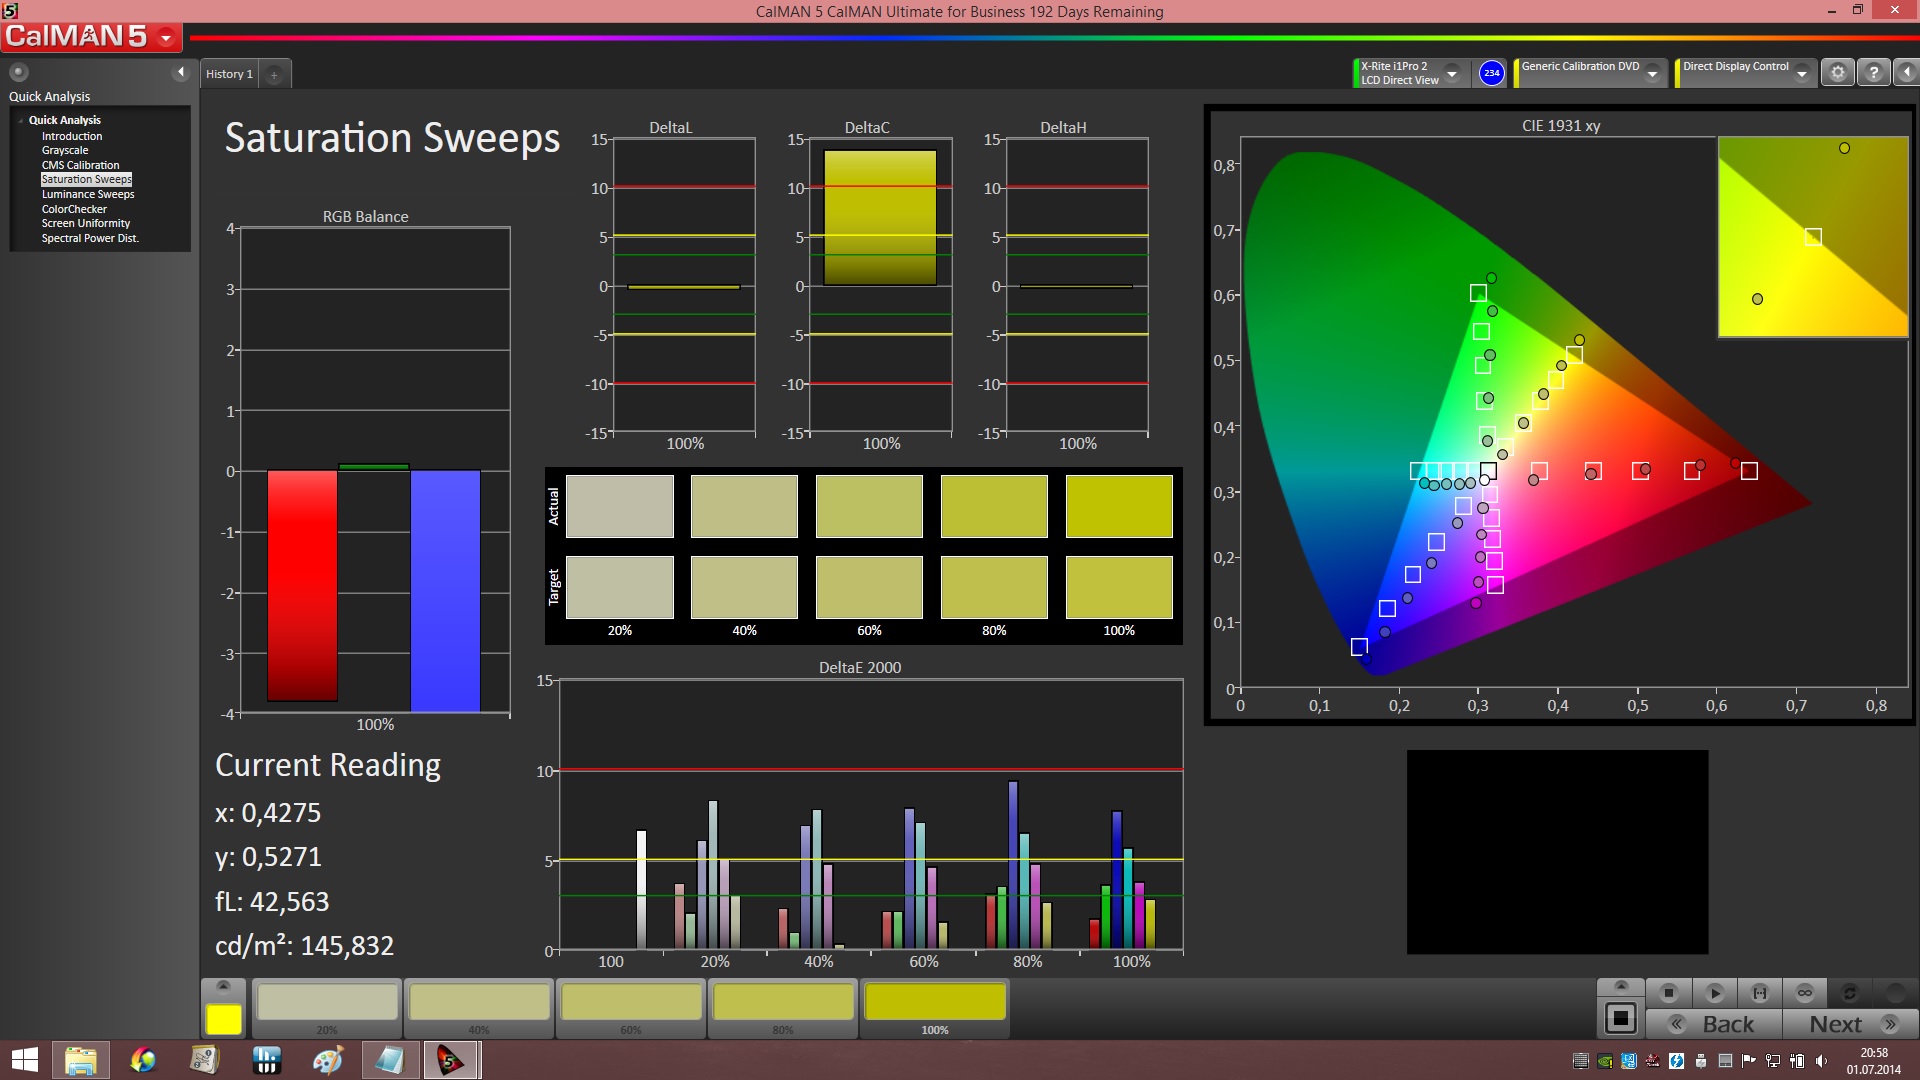Collapse the left sidebar with arrow
The image size is (1920, 1080).
(x=181, y=72)
